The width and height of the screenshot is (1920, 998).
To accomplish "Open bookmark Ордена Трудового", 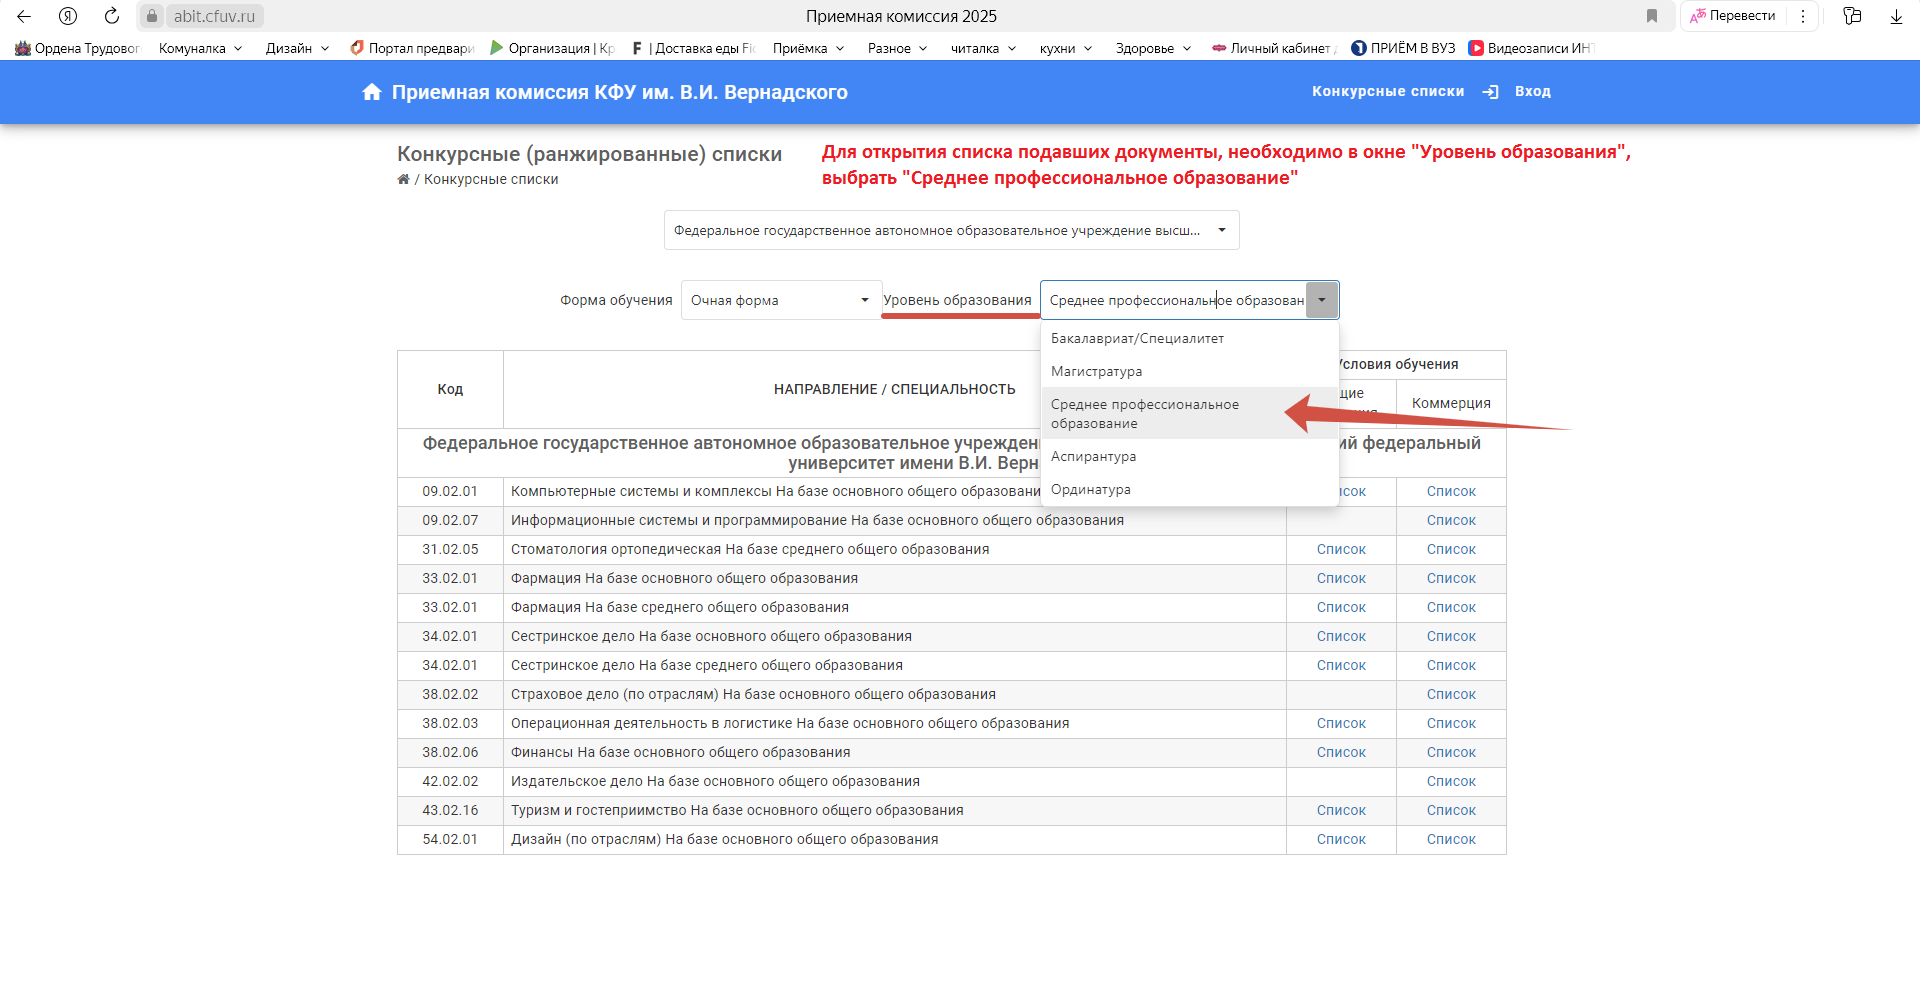I will pos(78,48).
